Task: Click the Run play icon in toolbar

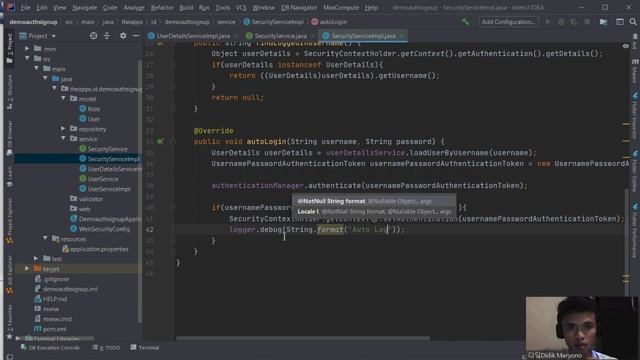Action: [548, 22]
